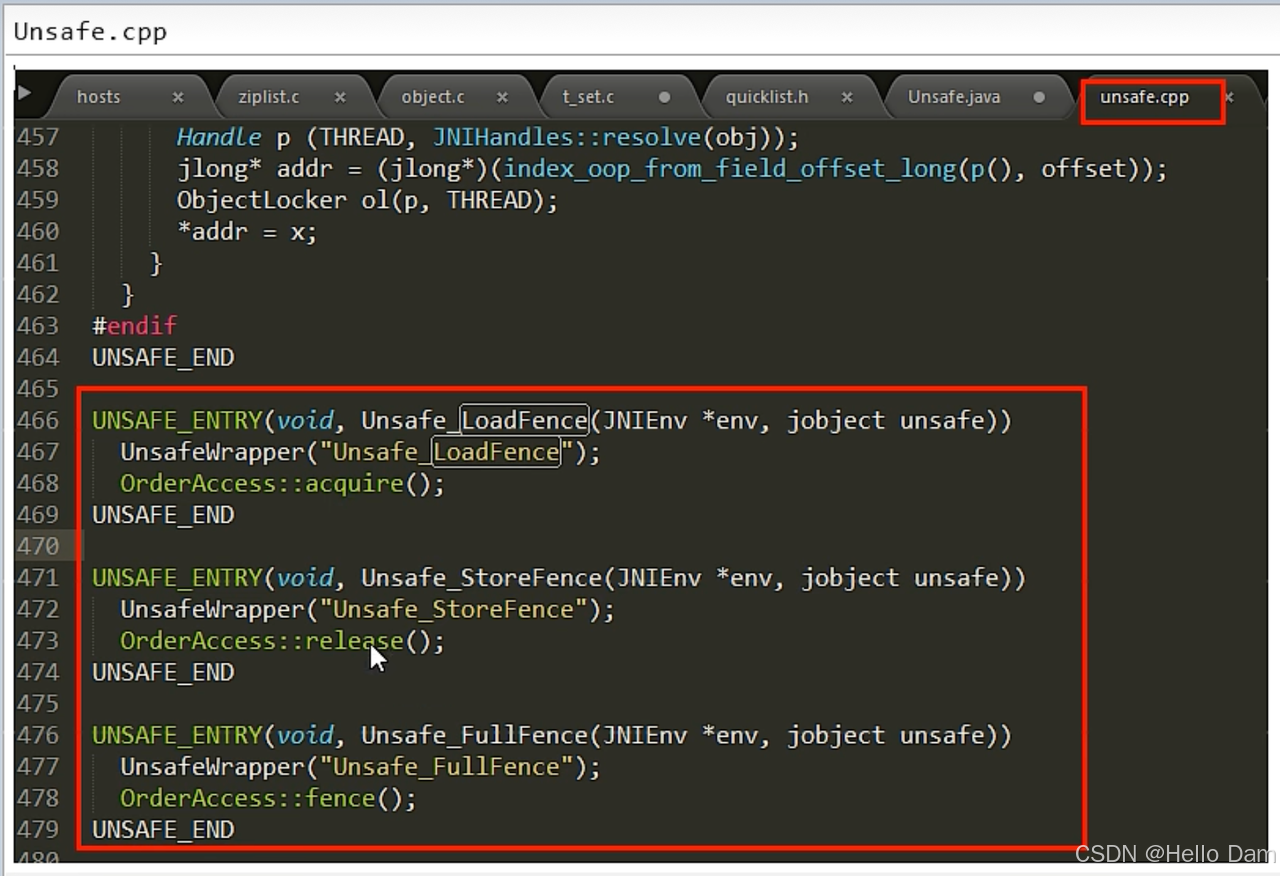Click ObjectLocker ol(p, THREAD) statement

(367, 200)
